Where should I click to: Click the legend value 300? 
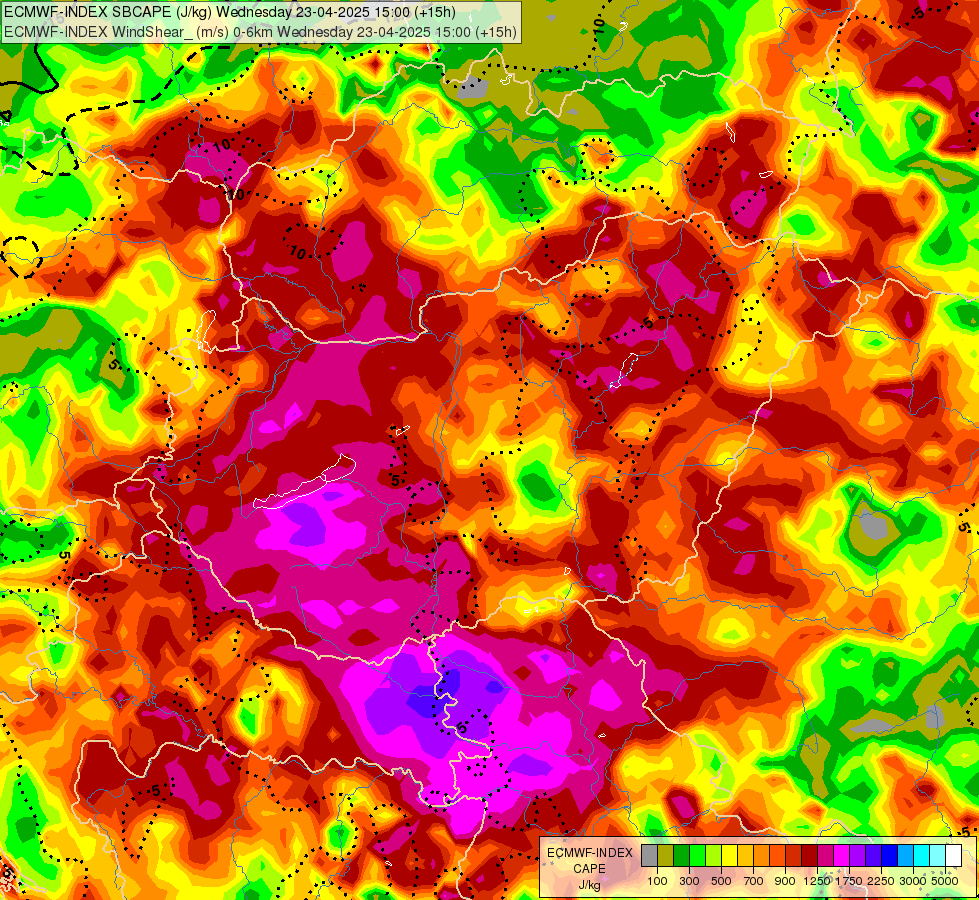(689, 881)
